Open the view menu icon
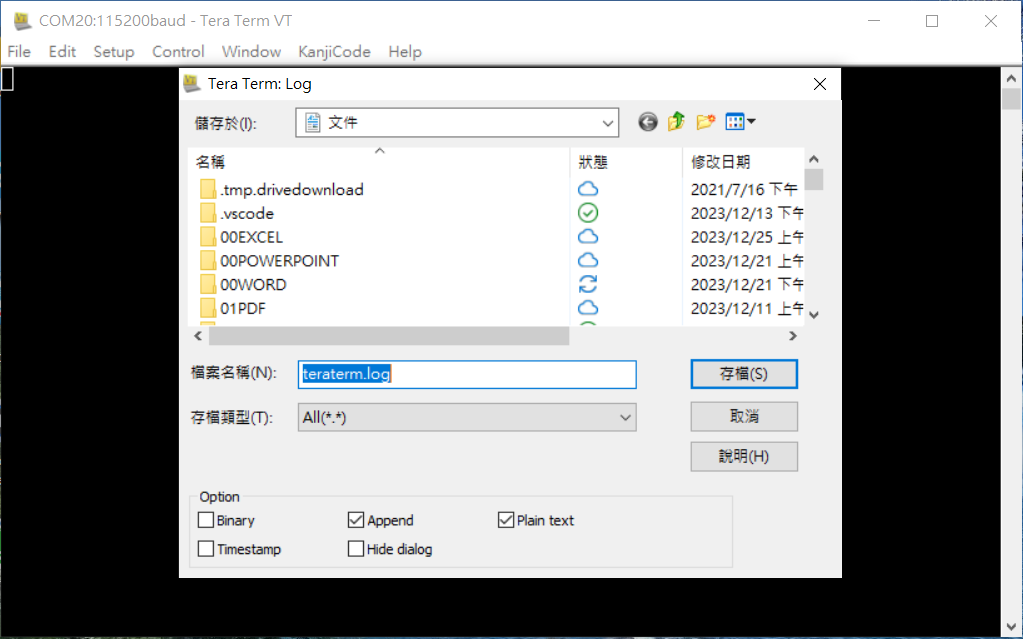 [741, 122]
